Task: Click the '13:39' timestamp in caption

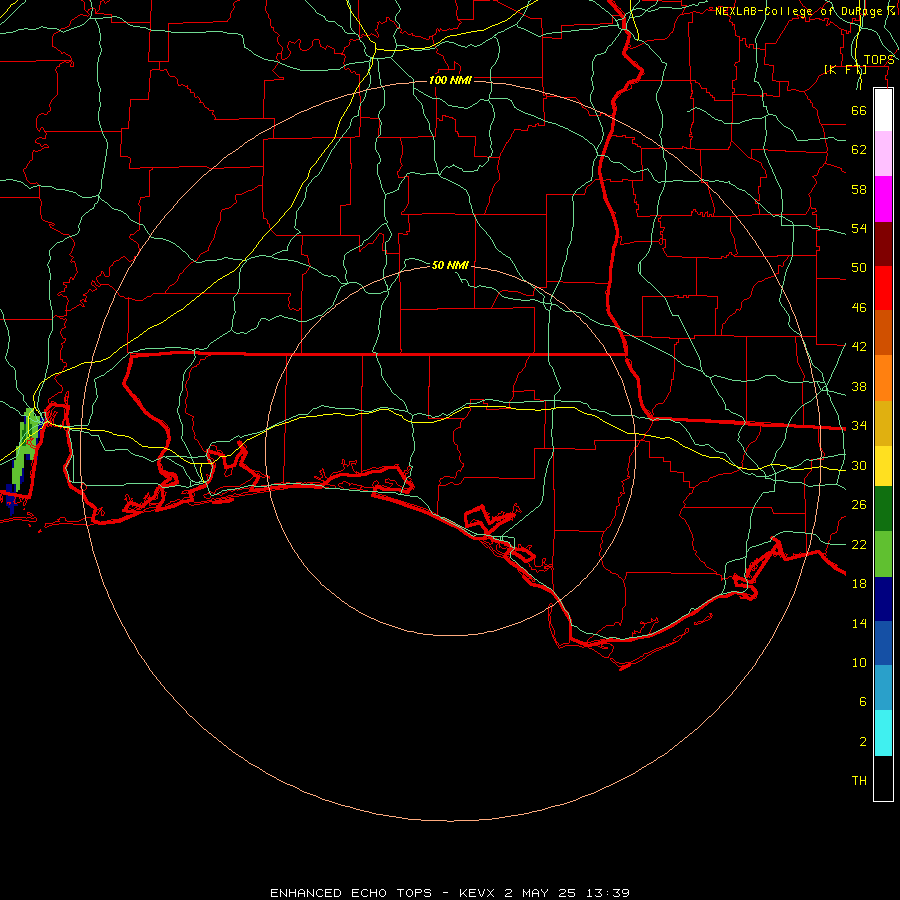Action: pyautogui.click(x=608, y=893)
